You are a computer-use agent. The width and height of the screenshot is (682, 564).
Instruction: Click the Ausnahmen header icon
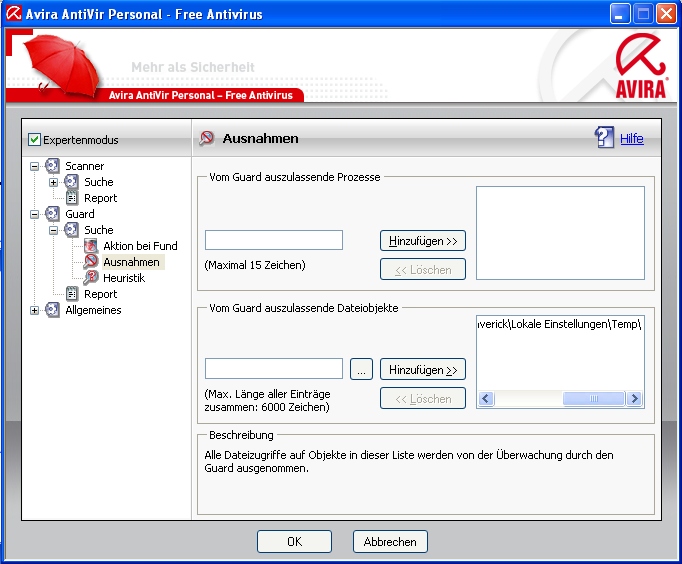(207, 138)
